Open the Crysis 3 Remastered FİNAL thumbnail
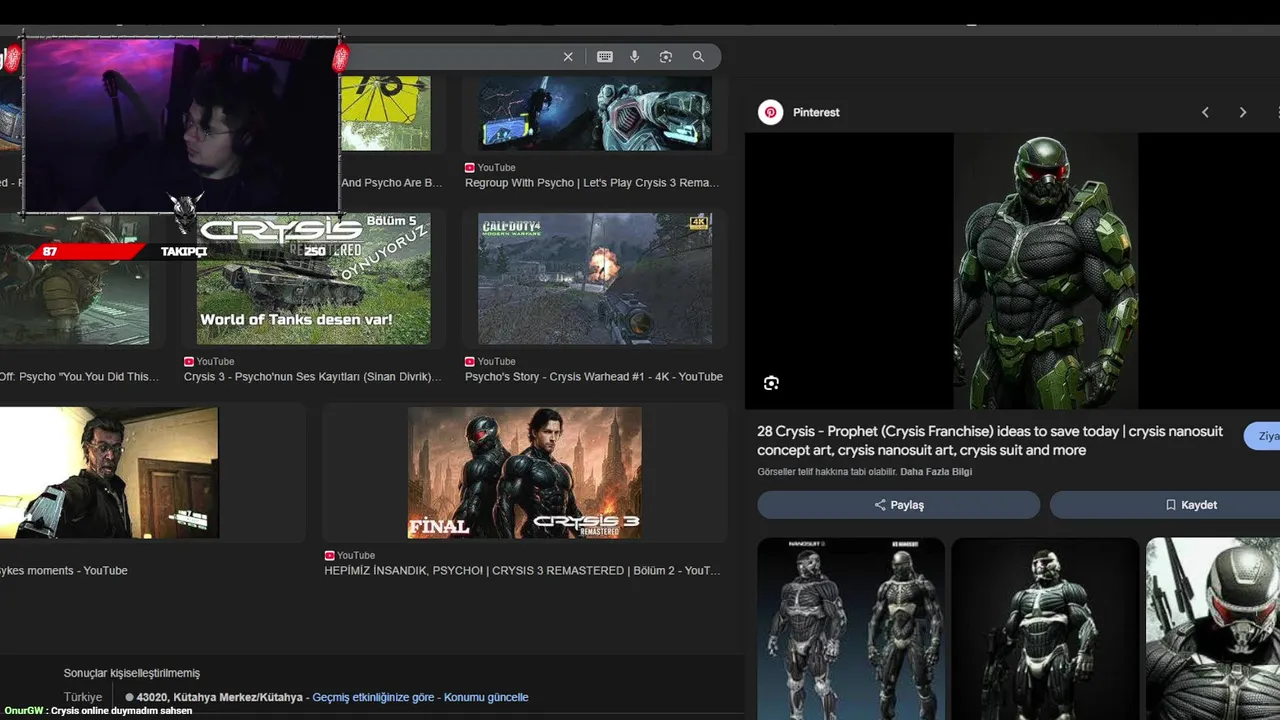 pyautogui.click(x=525, y=472)
